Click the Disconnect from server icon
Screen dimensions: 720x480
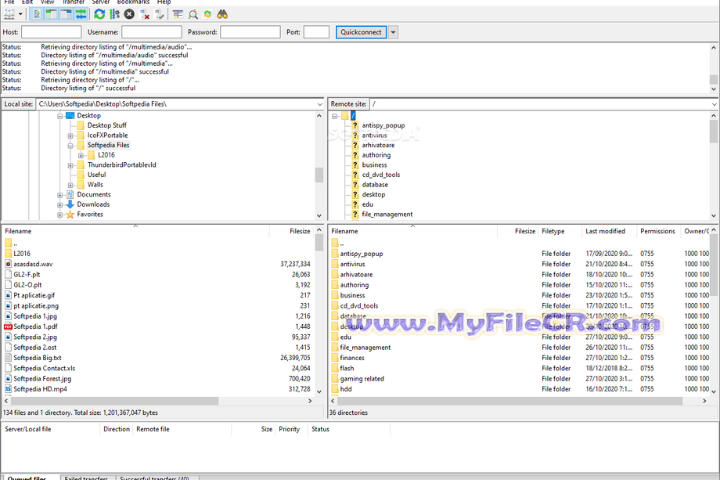(144, 14)
